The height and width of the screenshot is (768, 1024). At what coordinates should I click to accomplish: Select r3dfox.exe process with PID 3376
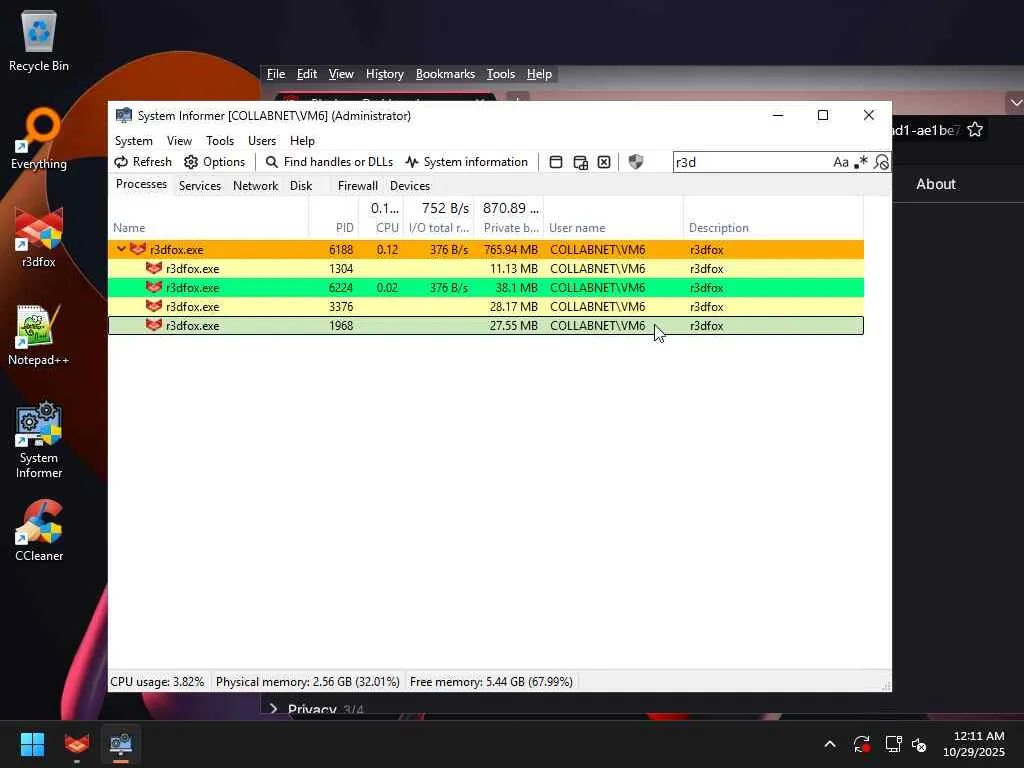[486, 306]
